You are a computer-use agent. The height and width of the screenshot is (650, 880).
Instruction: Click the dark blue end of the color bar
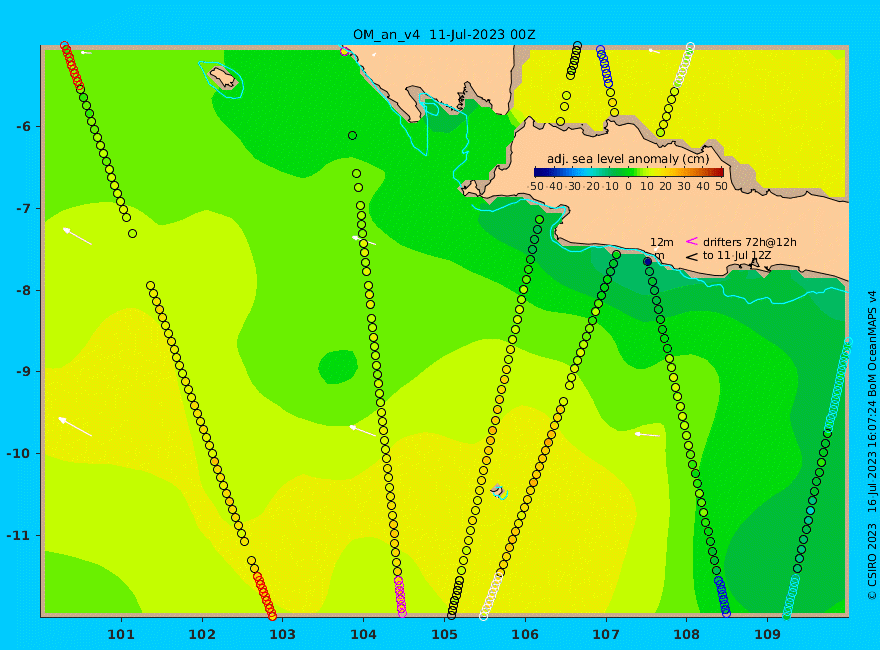(x=539, y=172)
